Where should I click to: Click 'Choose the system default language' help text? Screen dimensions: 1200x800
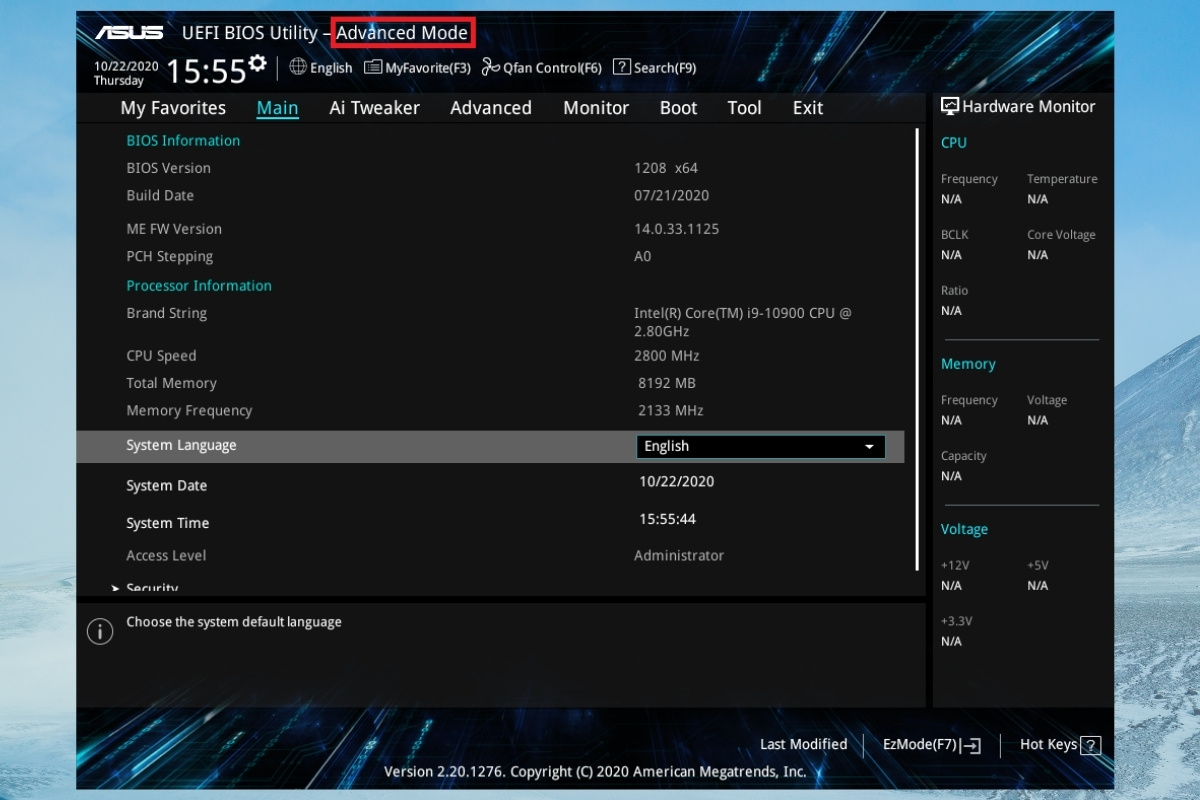click(x=234, y=622)
